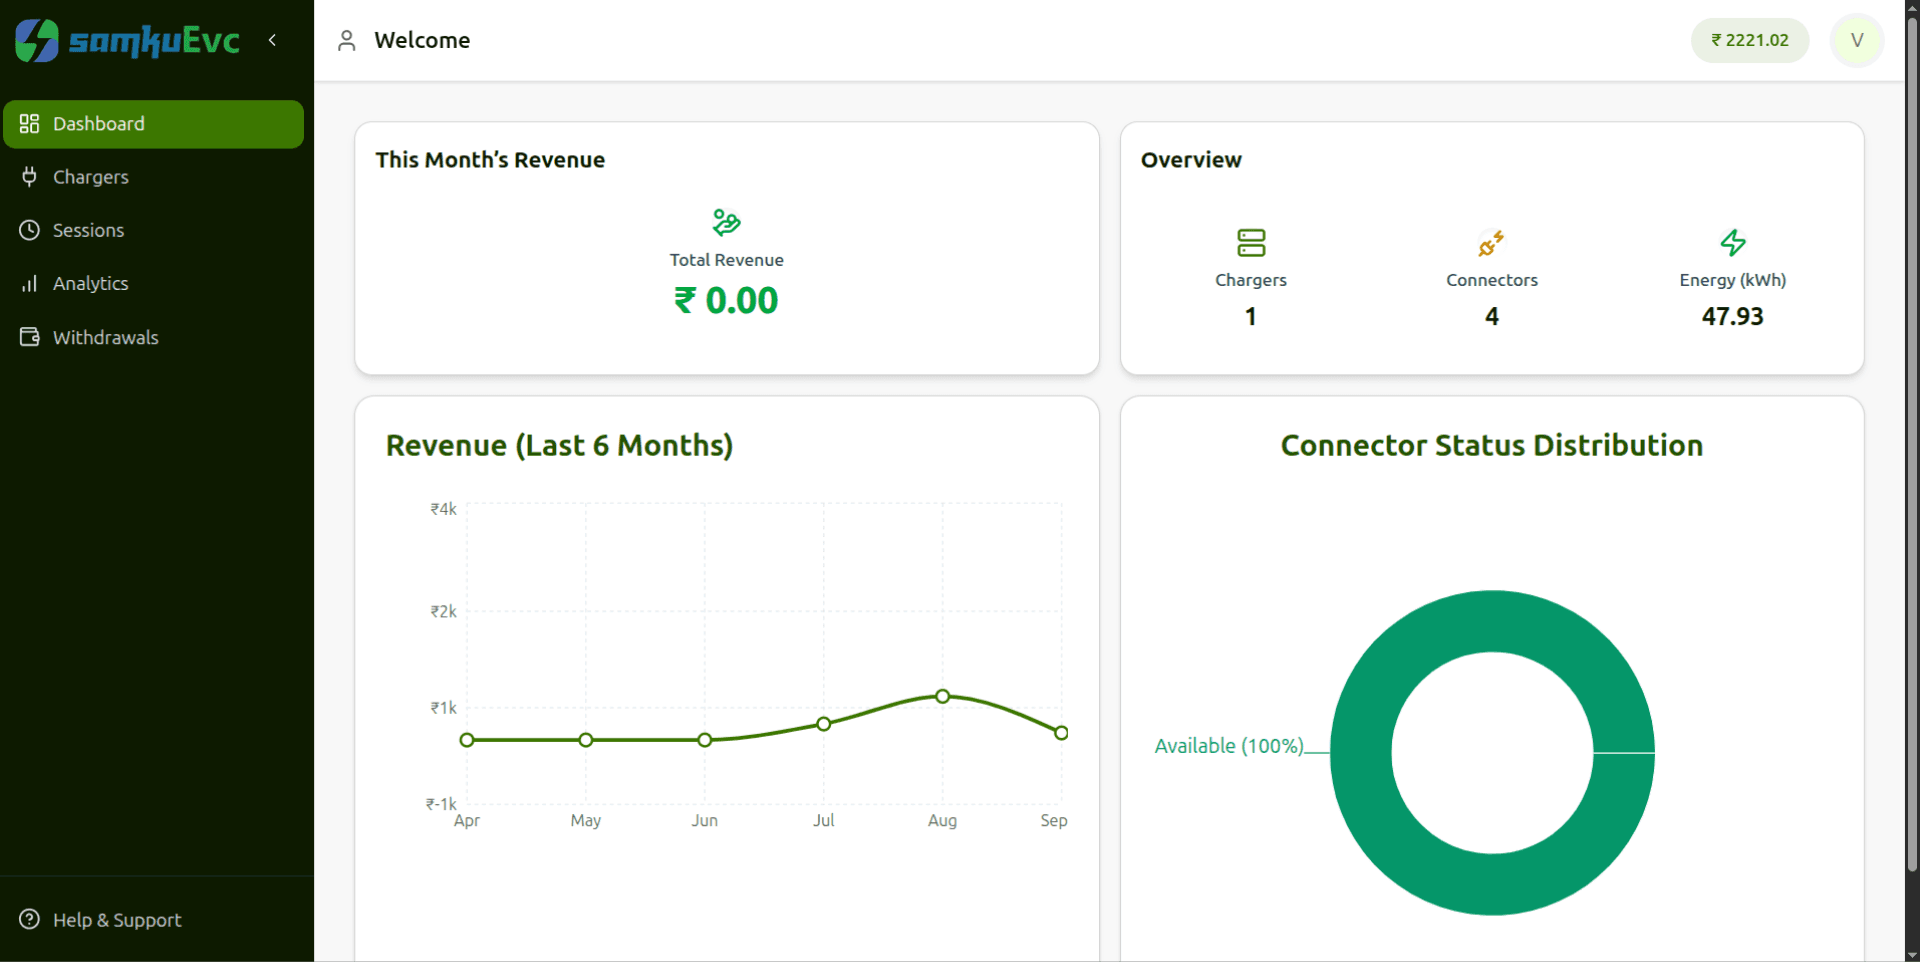
Task: Click the Connectors count 4
Action: click(1491, 317)
